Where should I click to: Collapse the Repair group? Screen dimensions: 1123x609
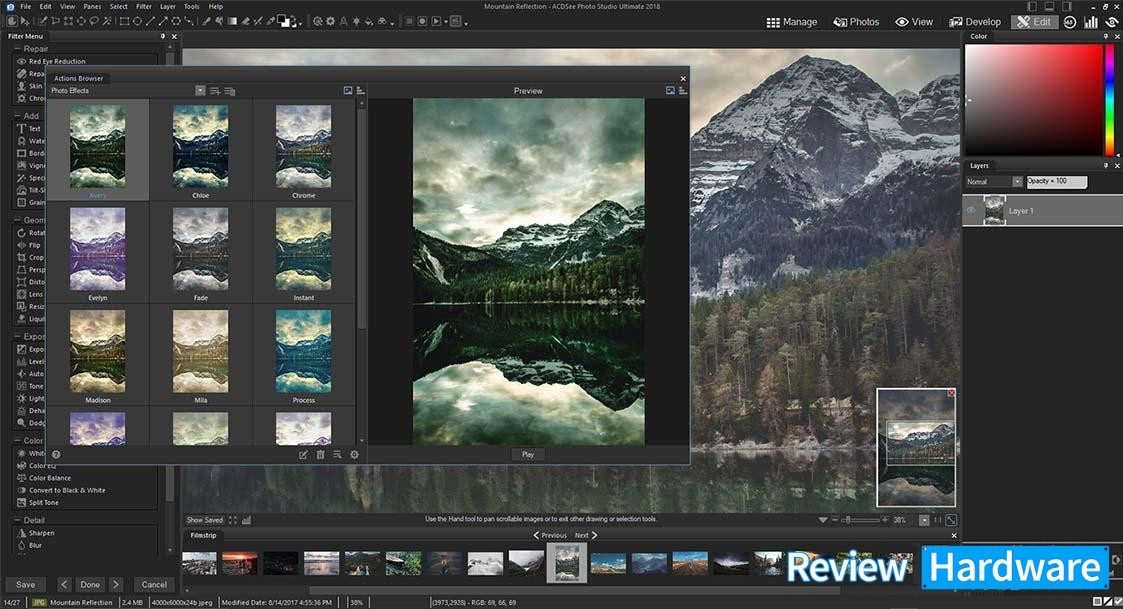pos(17,49)
